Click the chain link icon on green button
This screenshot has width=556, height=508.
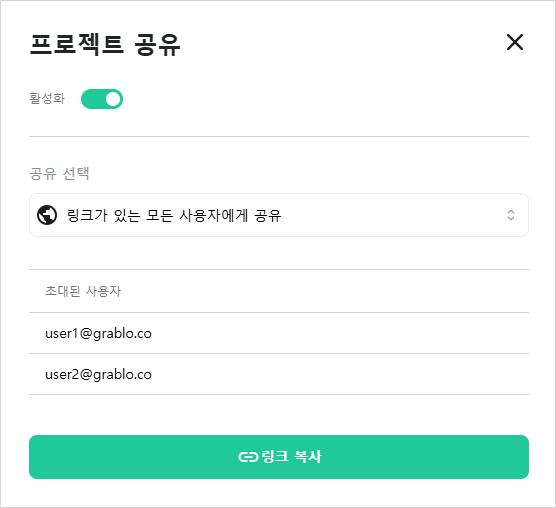pos(248,457)
